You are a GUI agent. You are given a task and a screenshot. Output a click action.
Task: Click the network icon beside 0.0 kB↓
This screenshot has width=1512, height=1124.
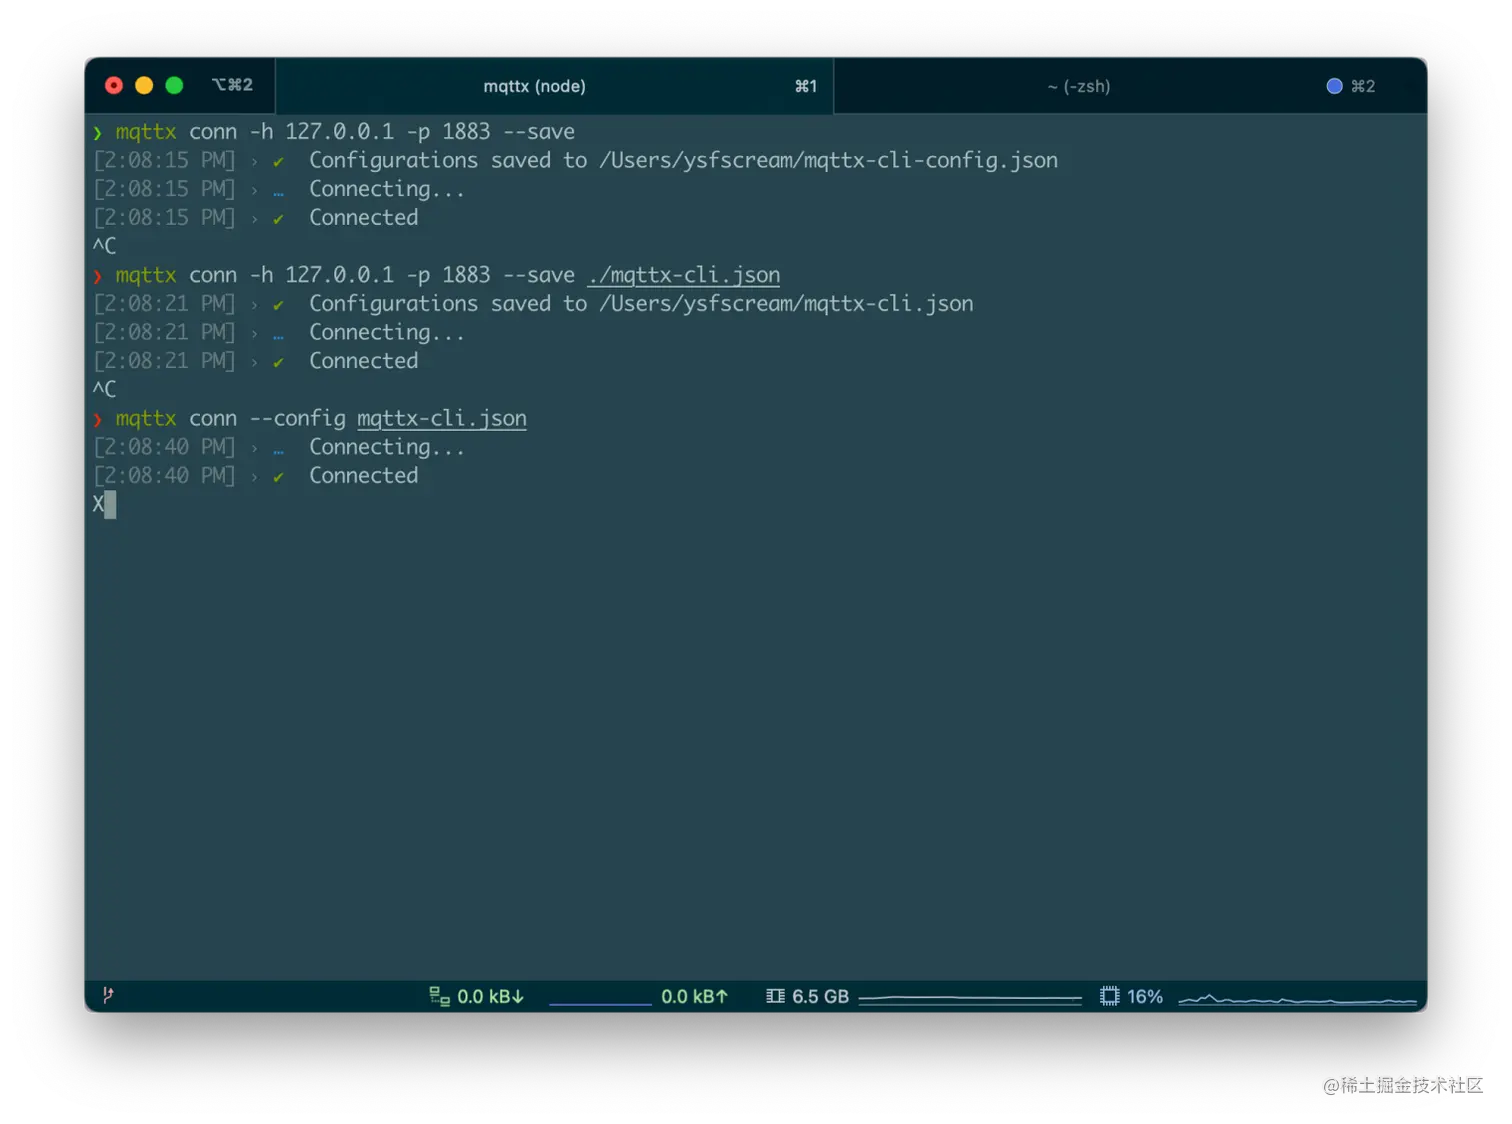pyautogui.click(x=439, y=996)
